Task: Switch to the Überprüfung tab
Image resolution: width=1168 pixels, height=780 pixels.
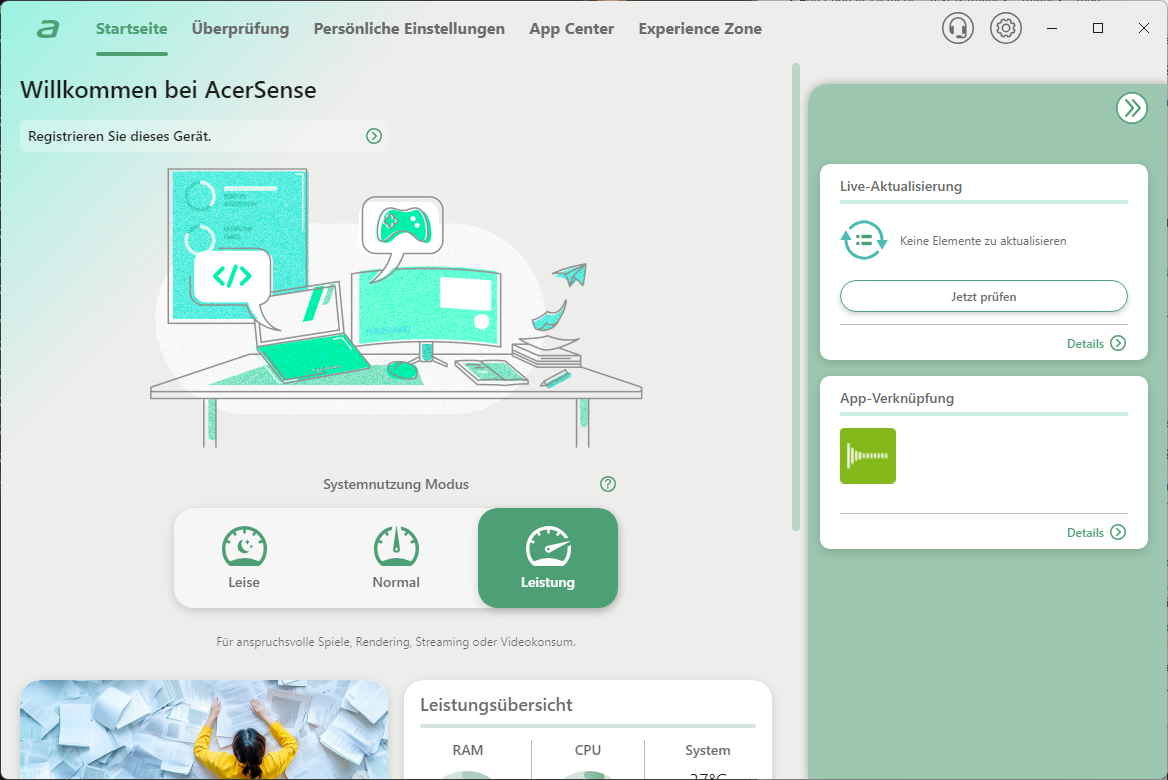Action: tap(240, 29)
